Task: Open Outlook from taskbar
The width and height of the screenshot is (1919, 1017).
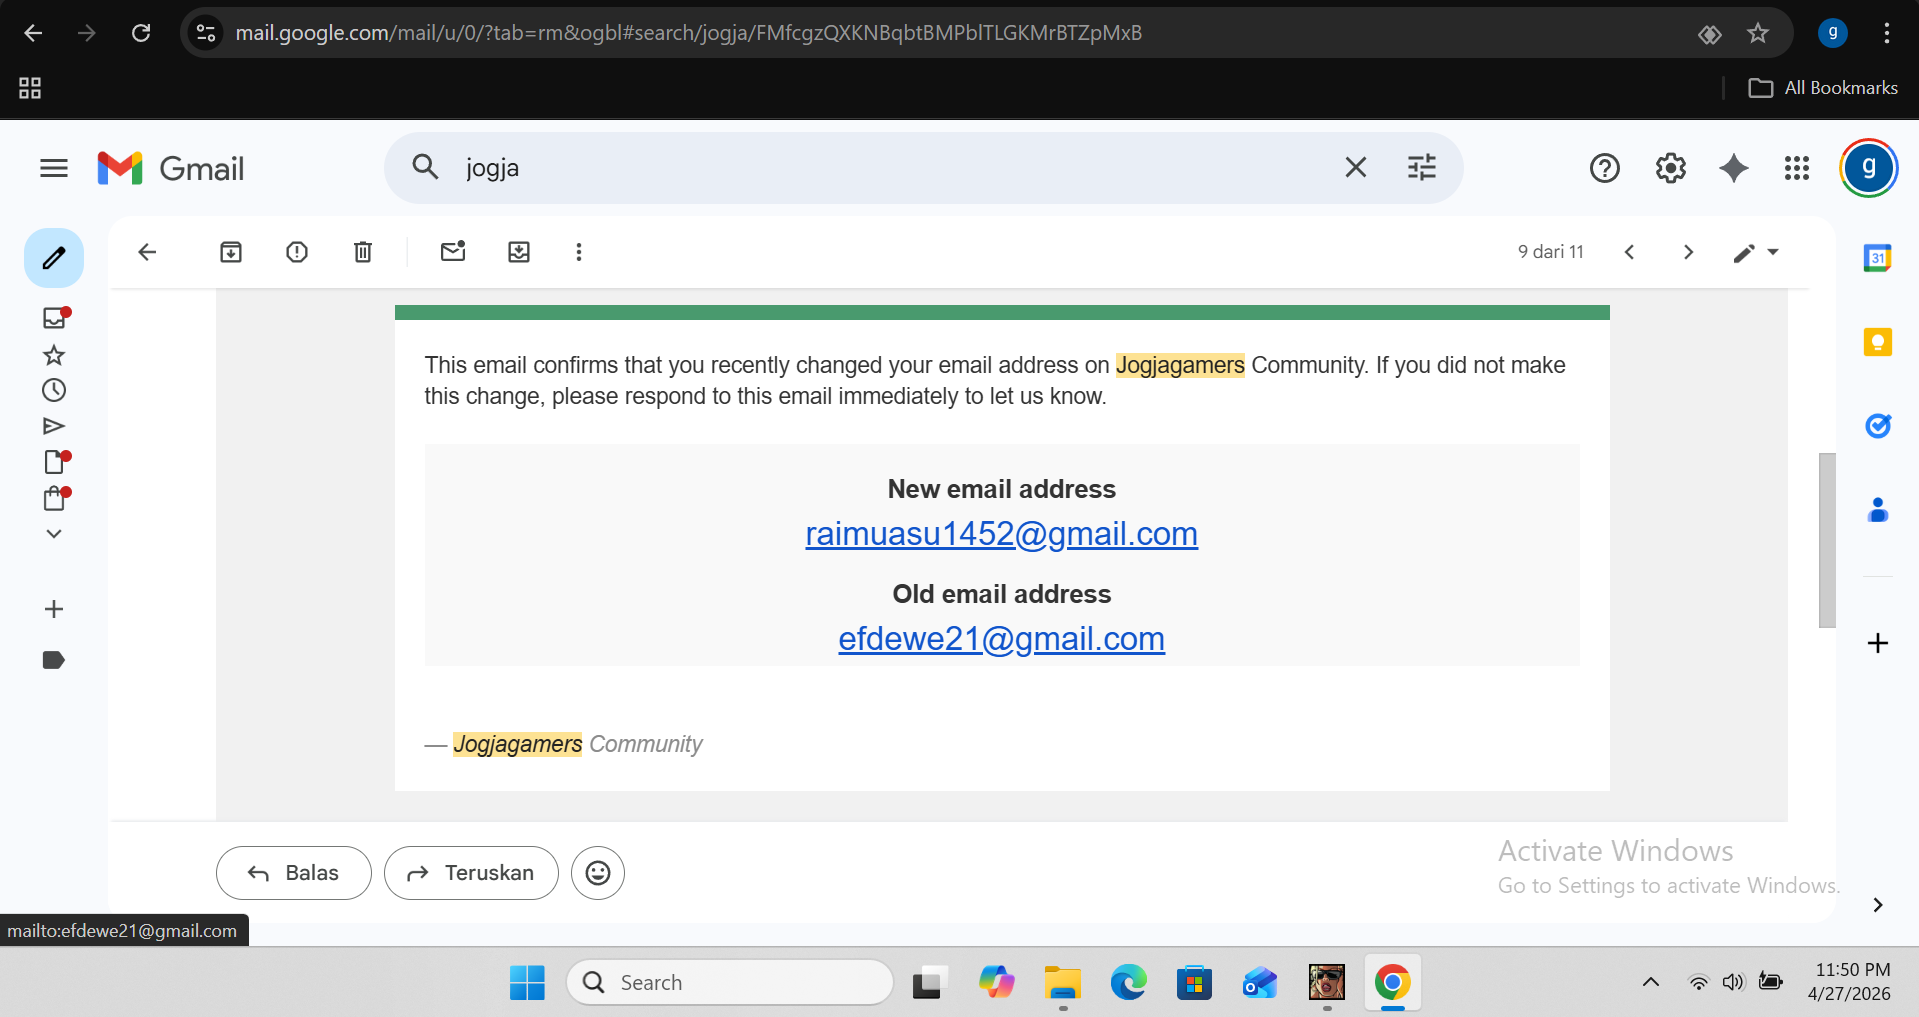Action: pos(1260,982)
